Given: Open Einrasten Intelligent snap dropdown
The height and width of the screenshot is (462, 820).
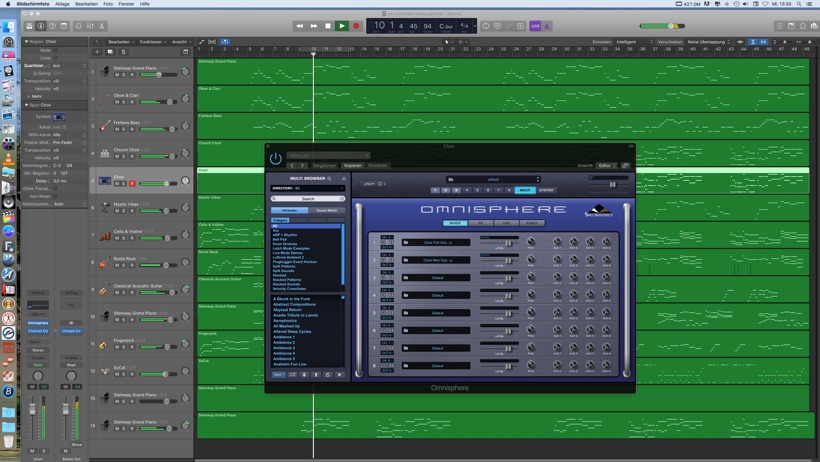Looking at the screenshot, I should (635, 42).
